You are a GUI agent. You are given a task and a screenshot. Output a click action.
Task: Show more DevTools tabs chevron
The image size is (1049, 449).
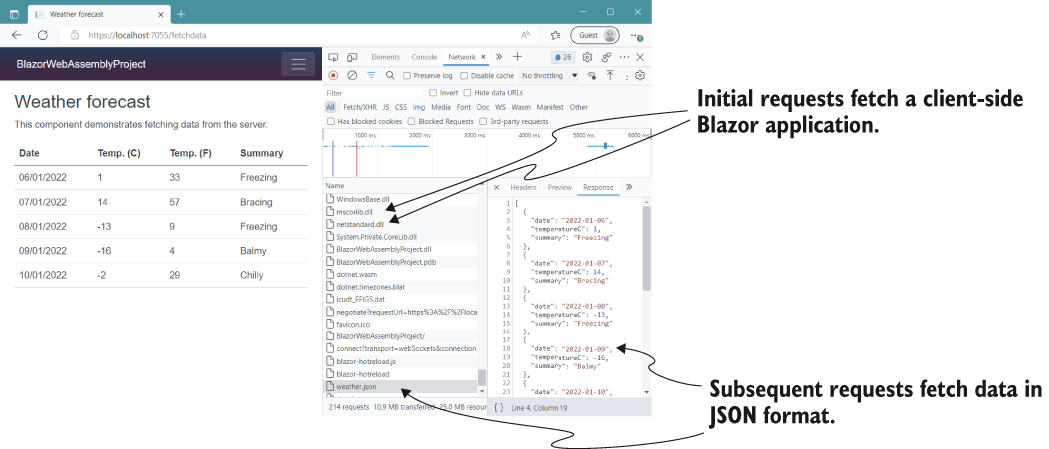tap(498, 57)
